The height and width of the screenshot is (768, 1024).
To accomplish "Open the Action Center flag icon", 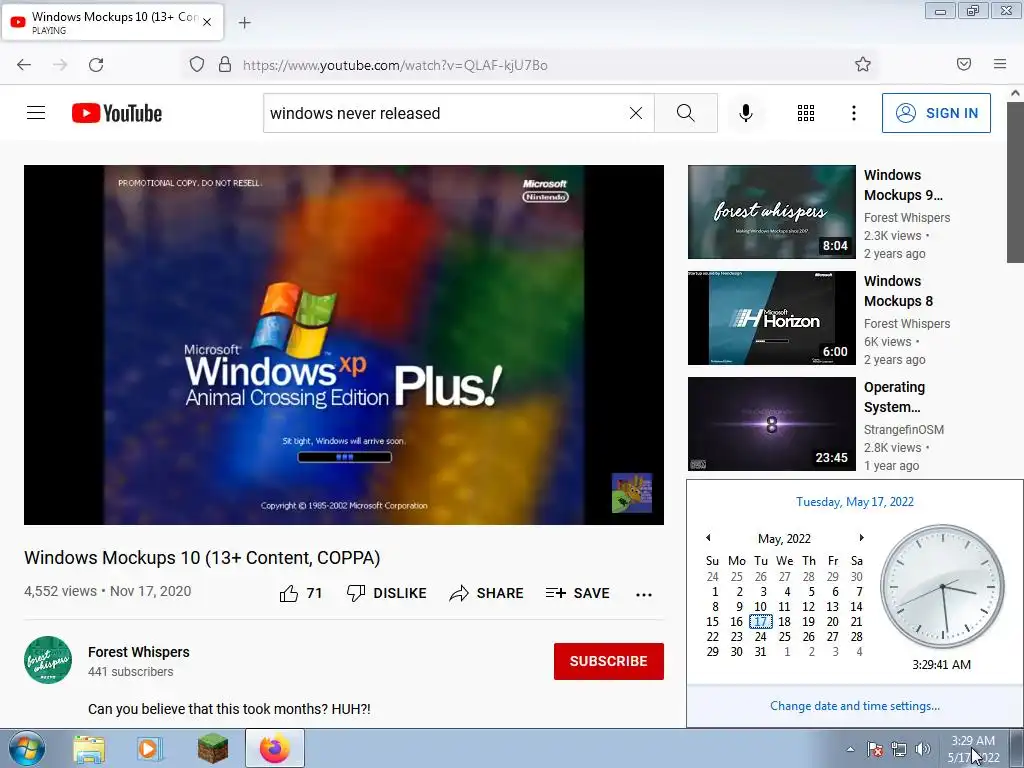I will [875, 749].
